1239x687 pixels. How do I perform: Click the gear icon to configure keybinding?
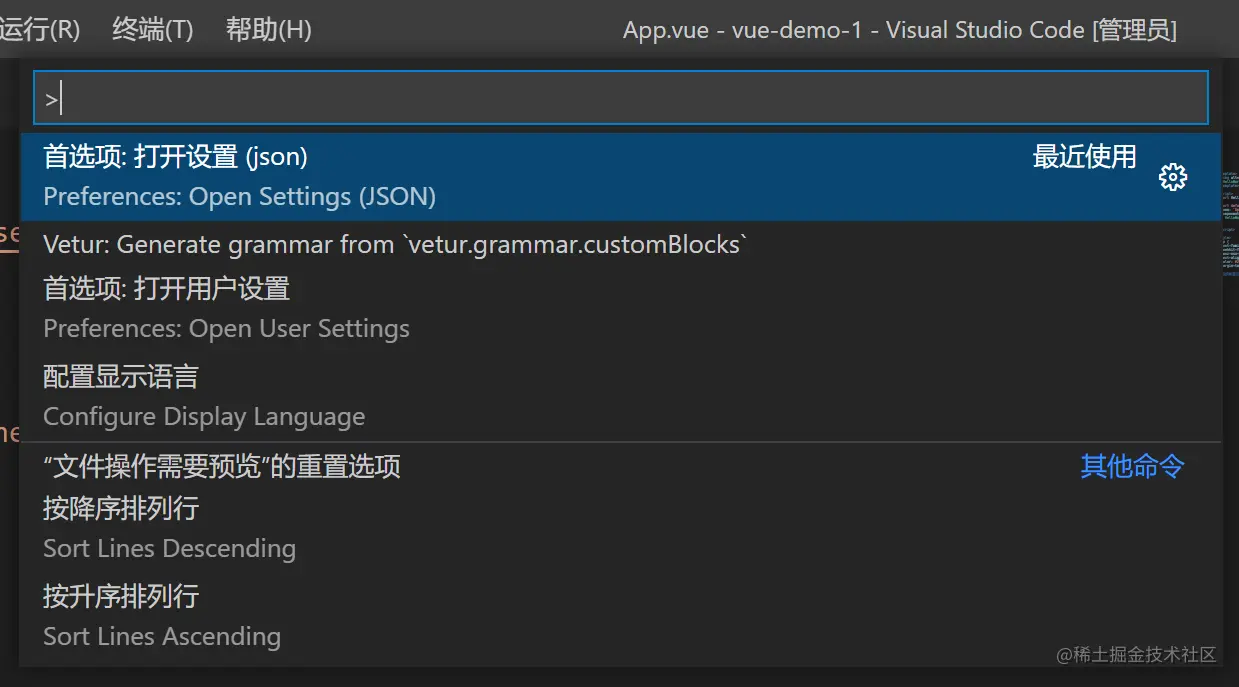click(1172, 178)
